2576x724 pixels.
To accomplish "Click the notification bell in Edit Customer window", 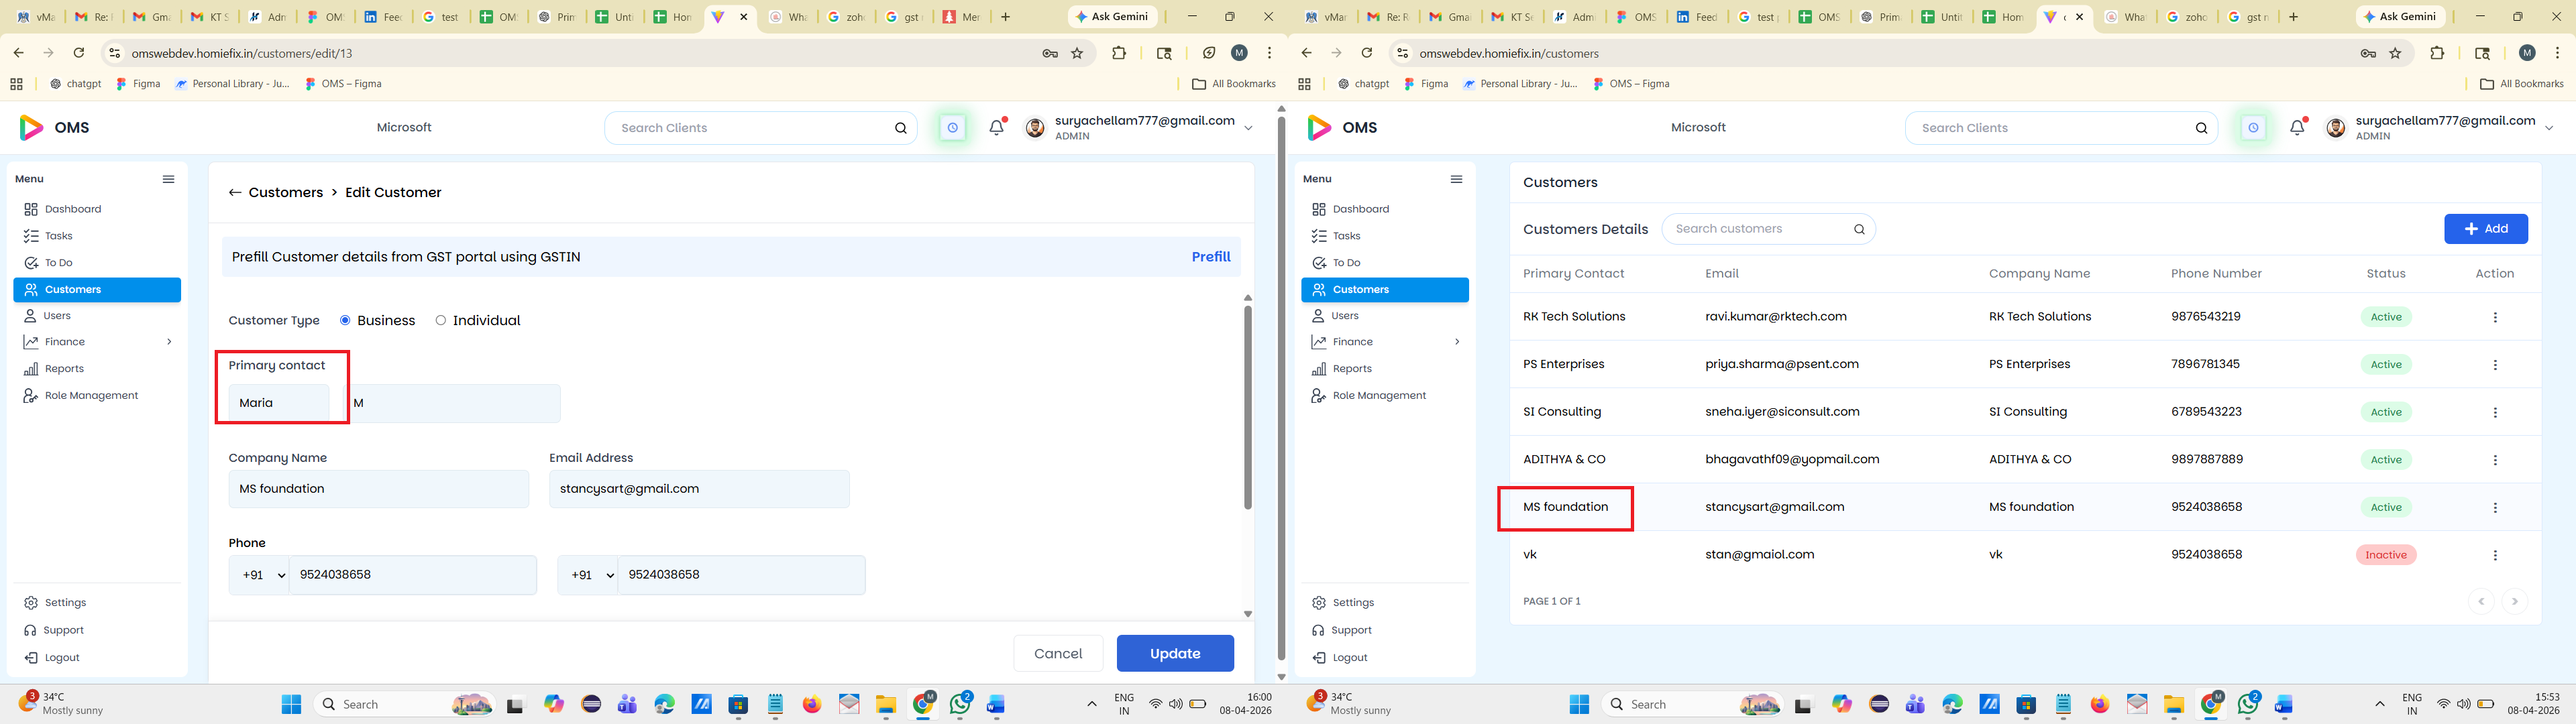I will click(996, 128).
